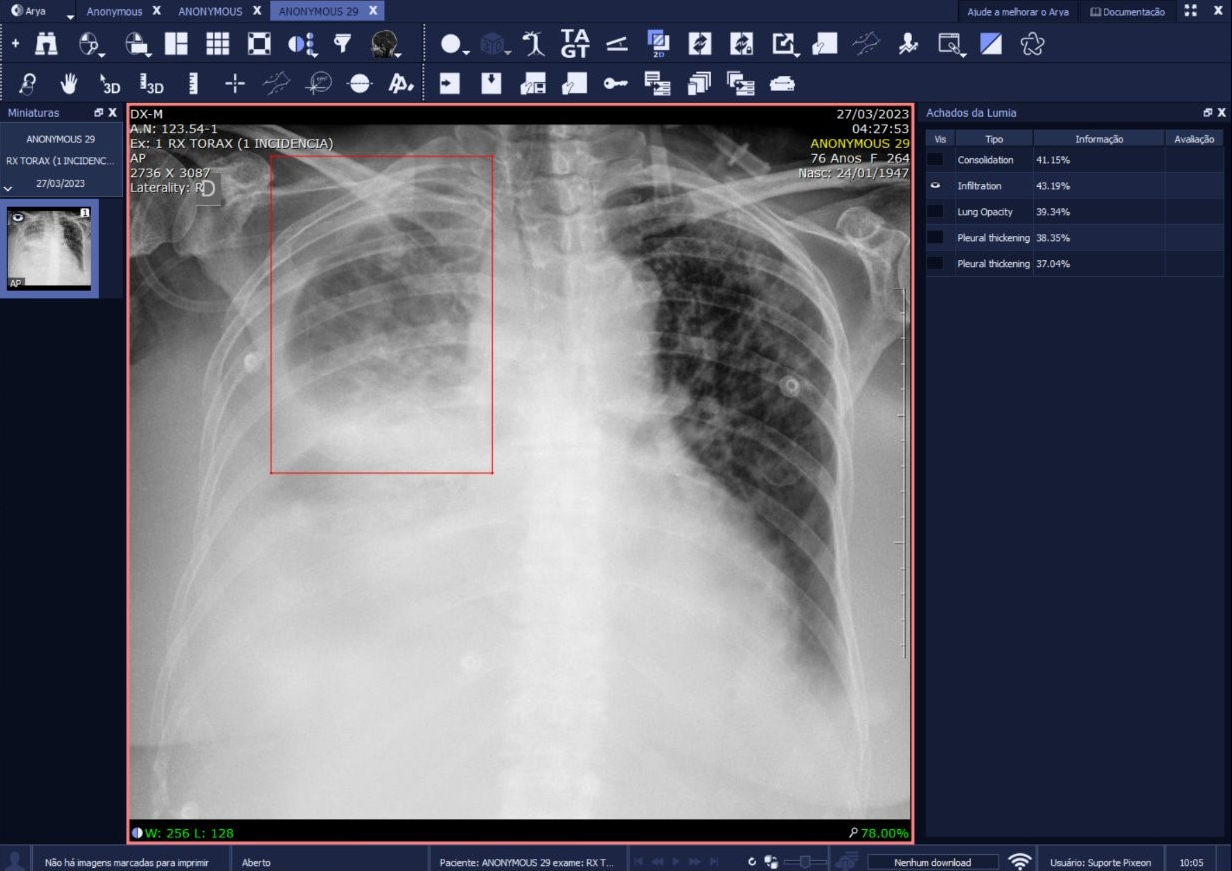Toggle the 2D overlay mode icon
Screen dimensions: 1232x871
tap(658, 43)
